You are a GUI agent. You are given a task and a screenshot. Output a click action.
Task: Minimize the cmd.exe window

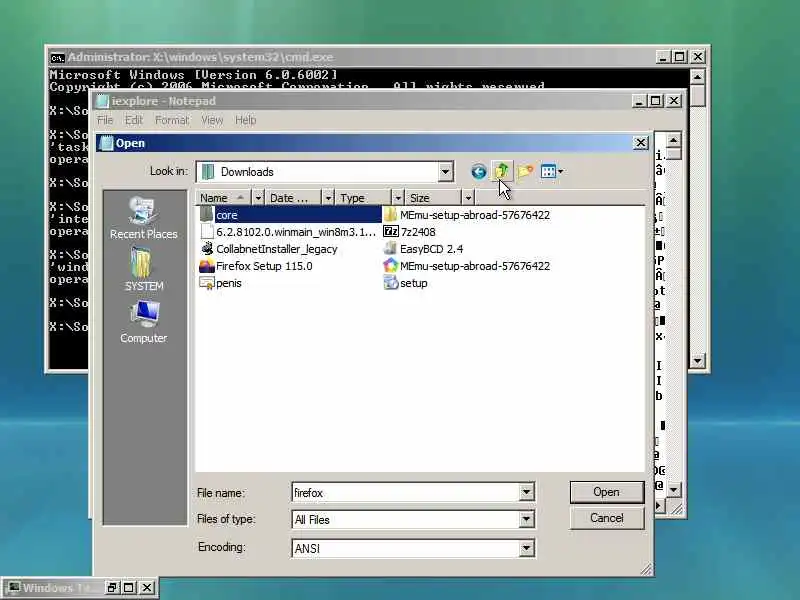(x=662, y=57)
